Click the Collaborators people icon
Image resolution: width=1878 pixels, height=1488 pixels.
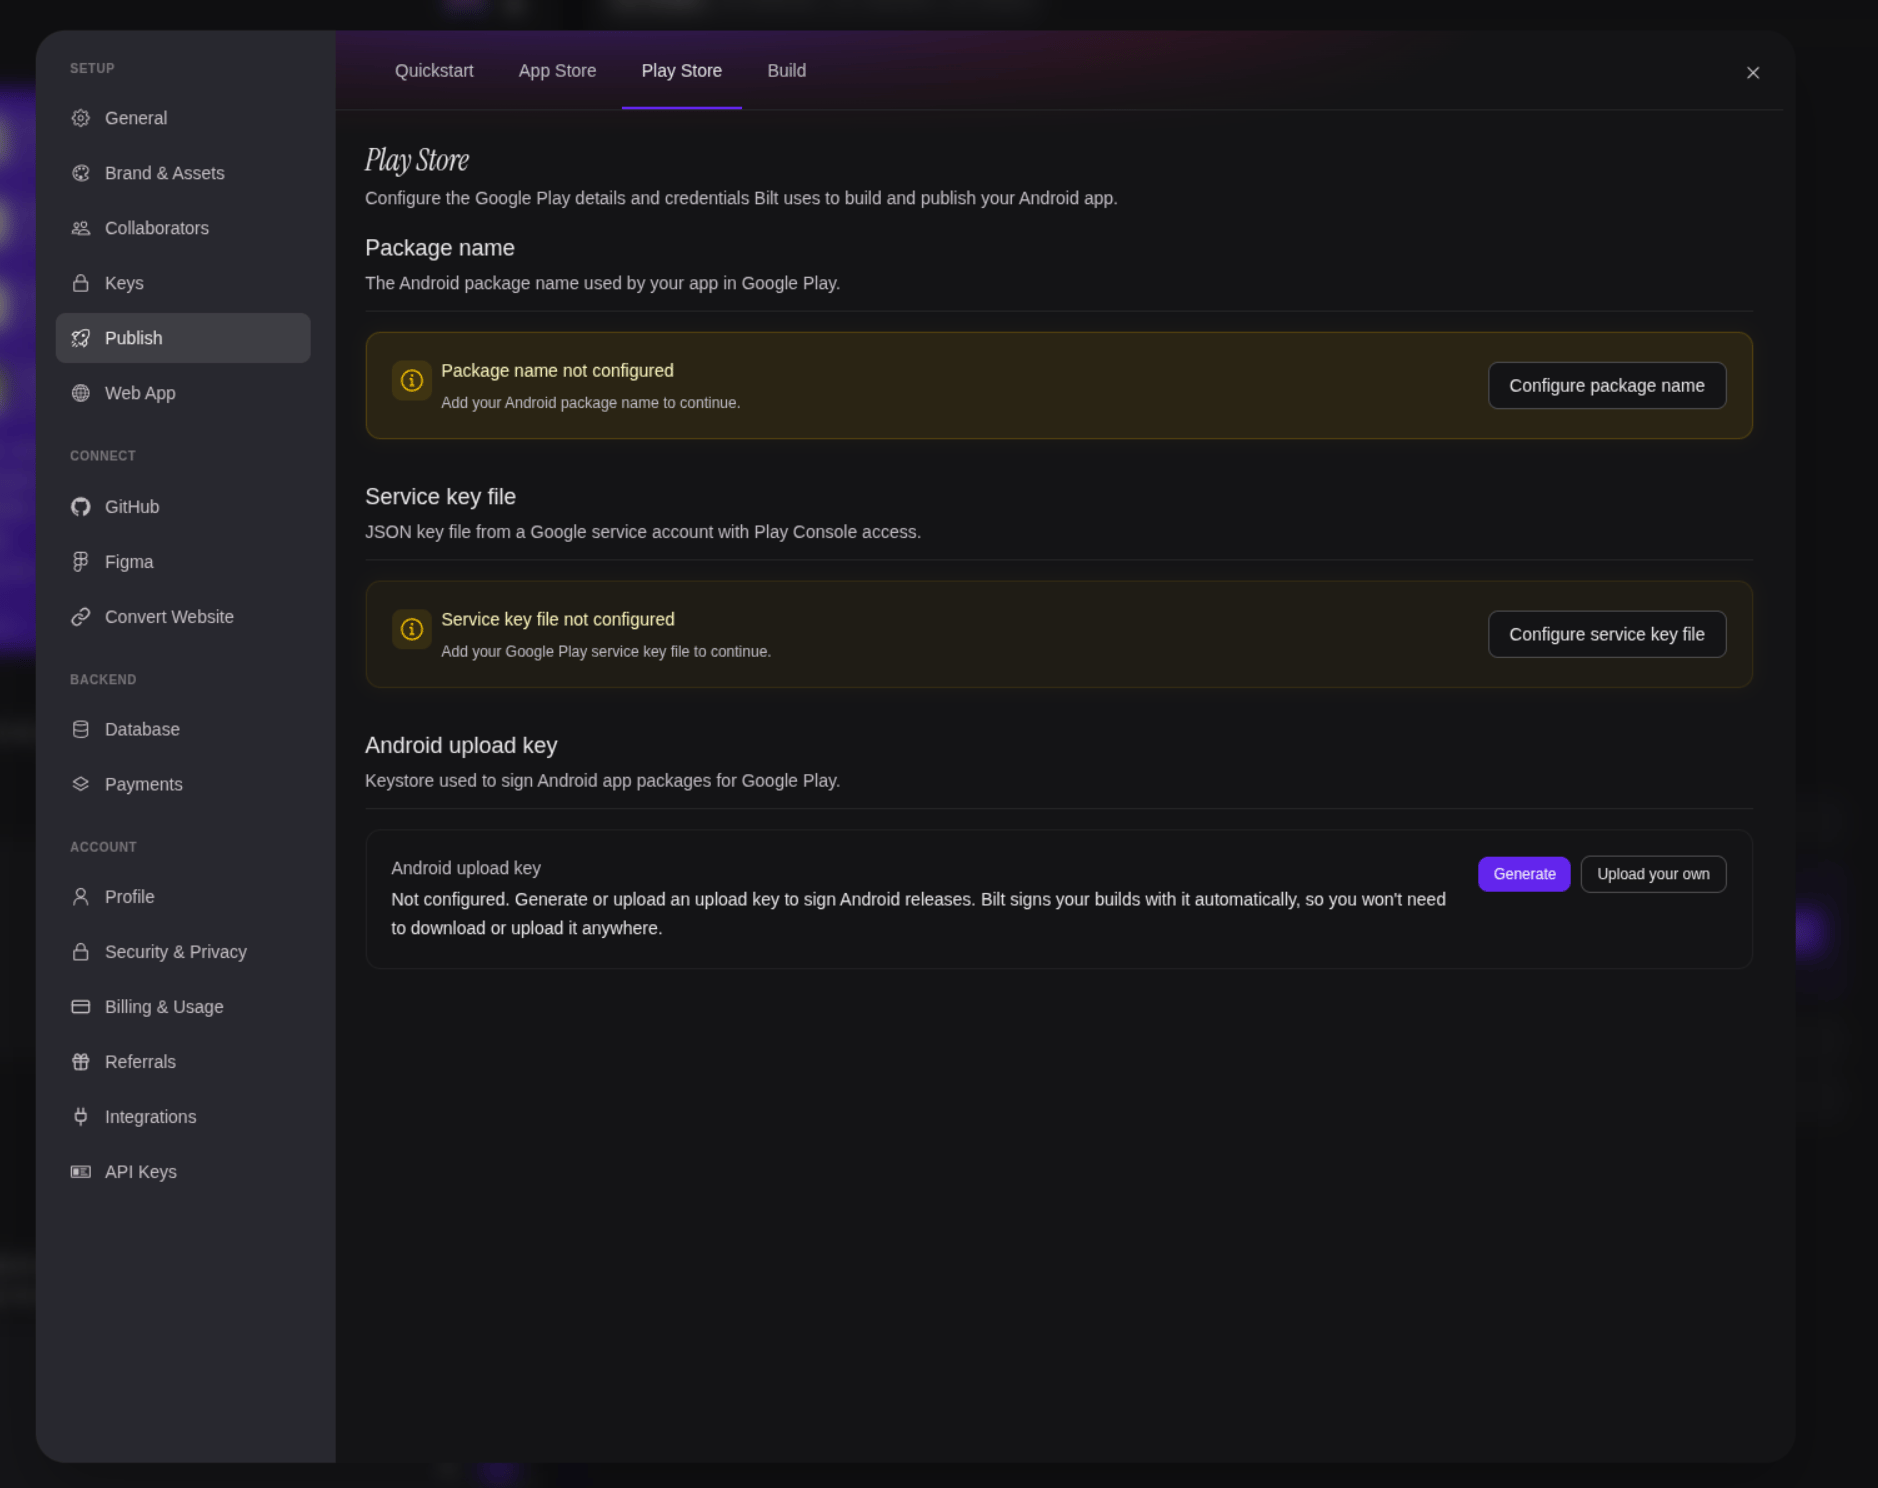coord(81,228)
